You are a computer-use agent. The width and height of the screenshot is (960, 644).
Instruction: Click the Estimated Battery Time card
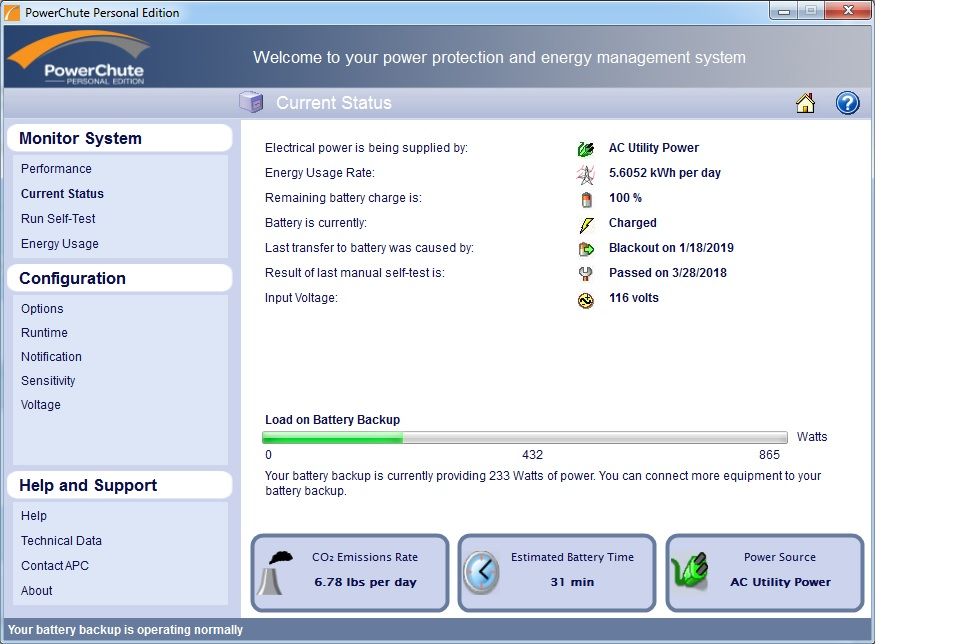pyautogui.click(x=557, y=572)
